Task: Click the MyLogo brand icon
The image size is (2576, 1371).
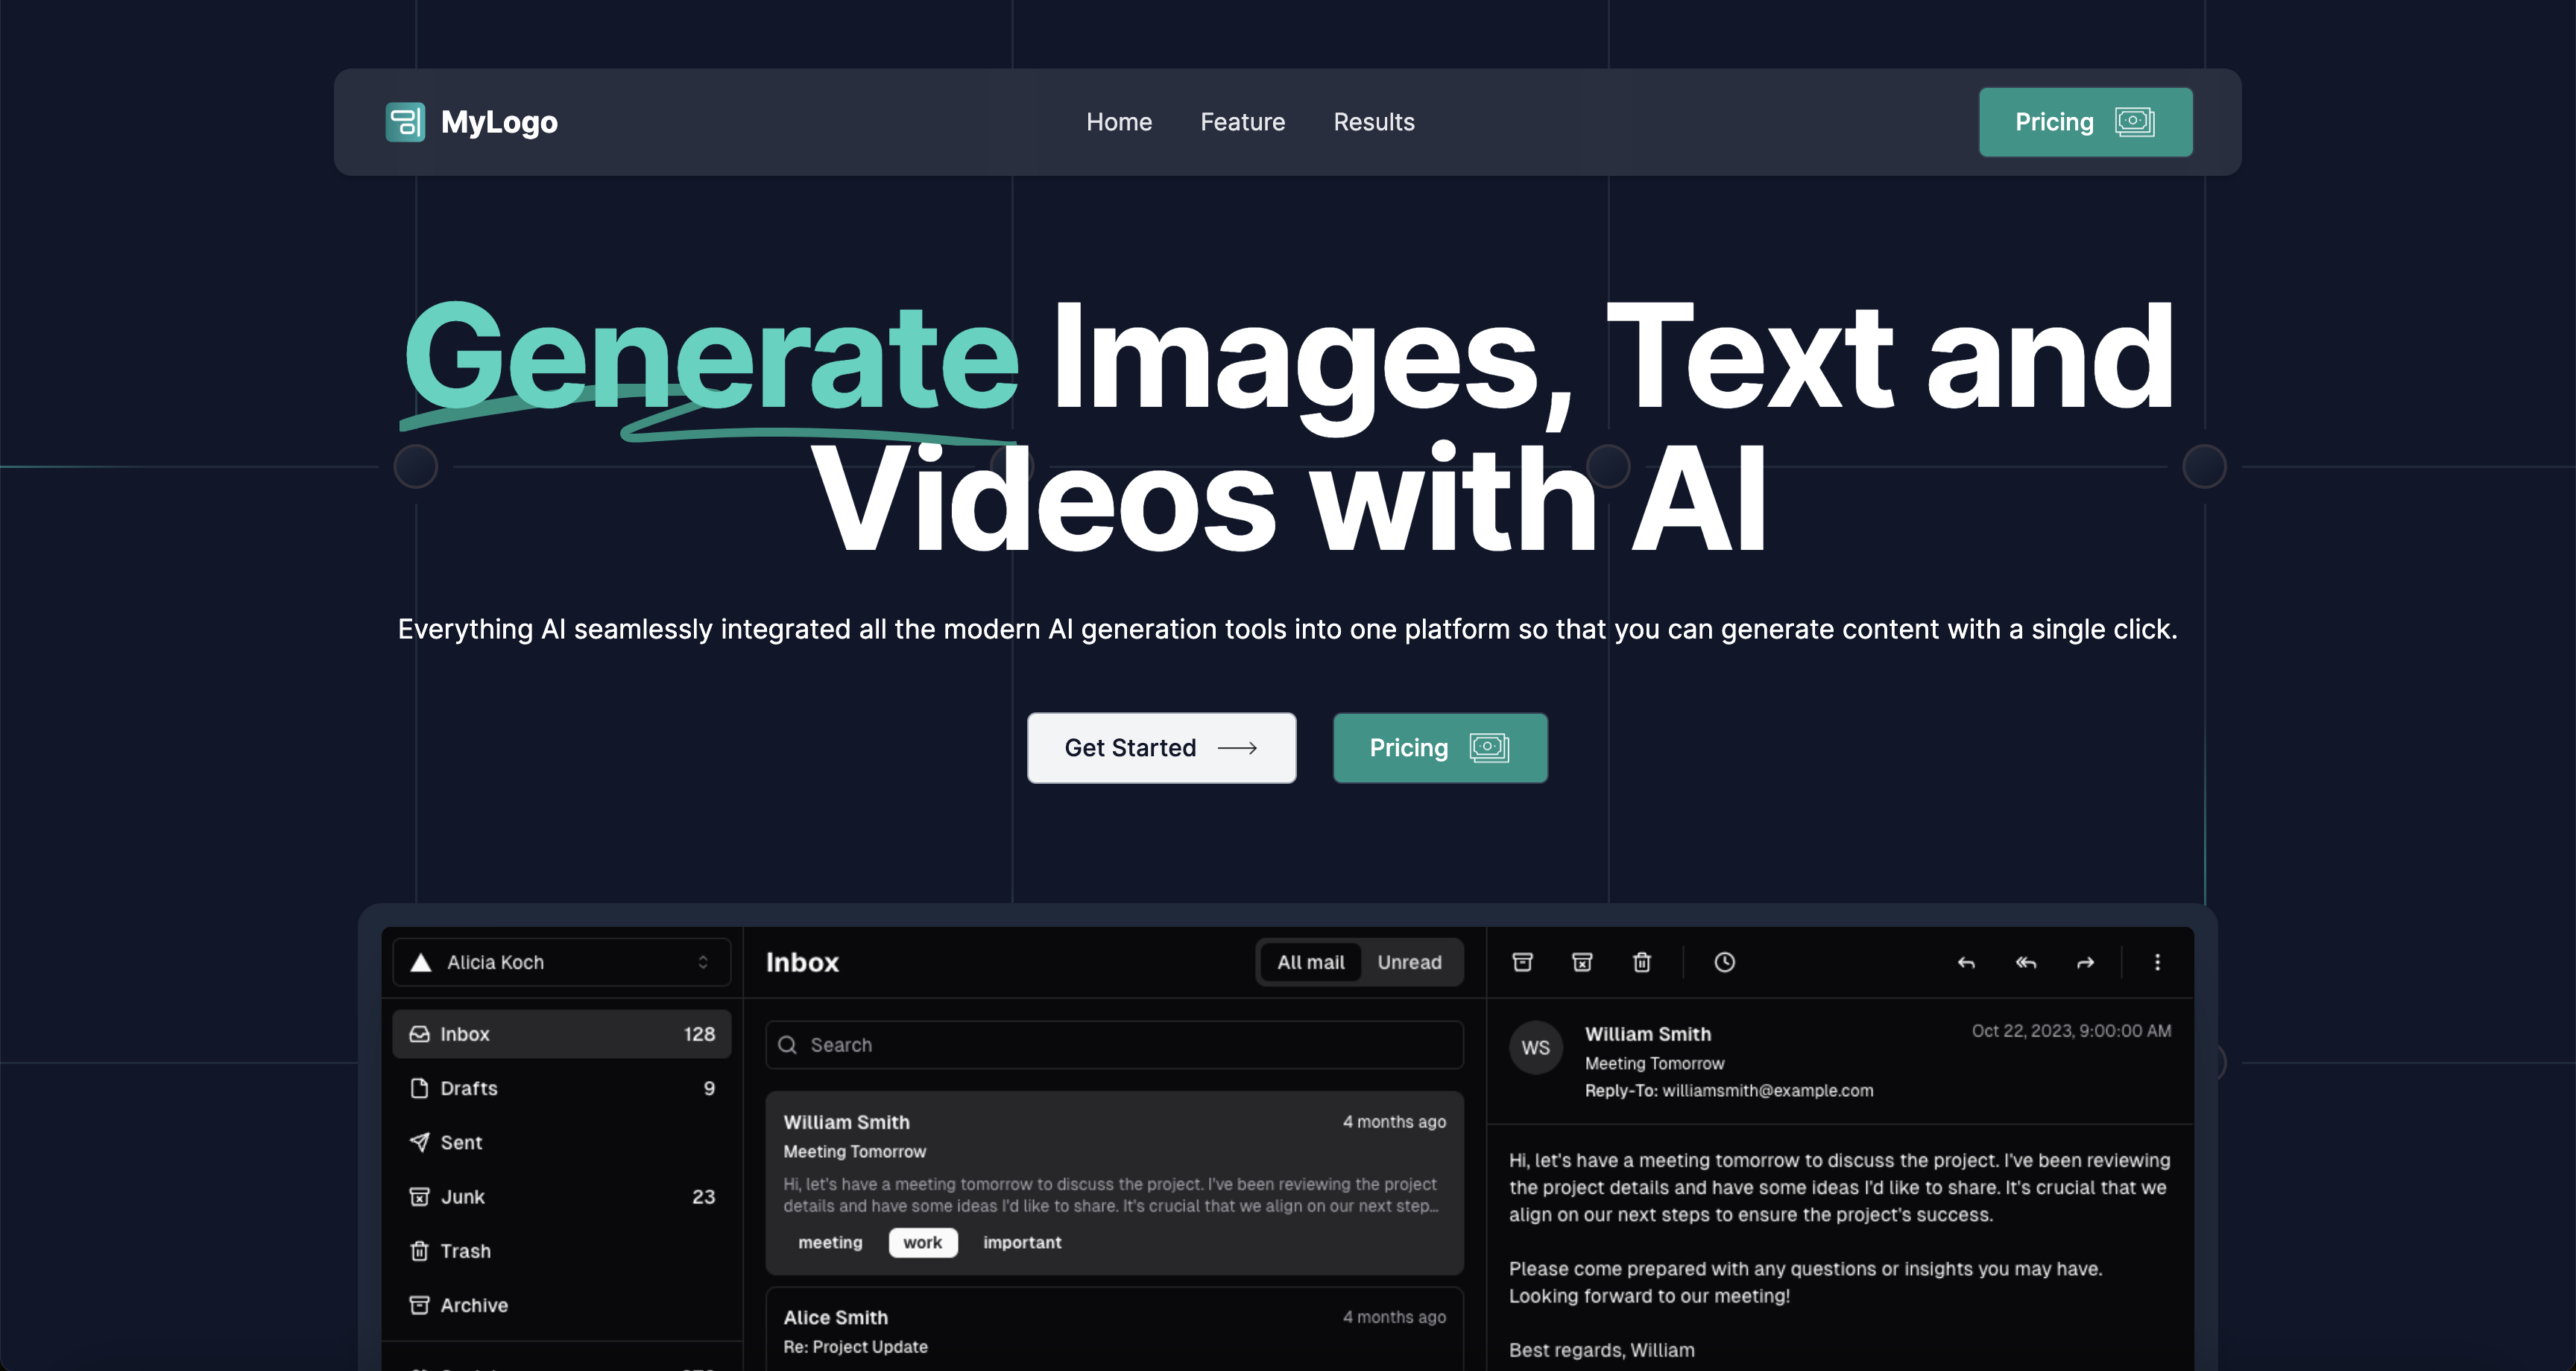Action: [x=405, y=122]
